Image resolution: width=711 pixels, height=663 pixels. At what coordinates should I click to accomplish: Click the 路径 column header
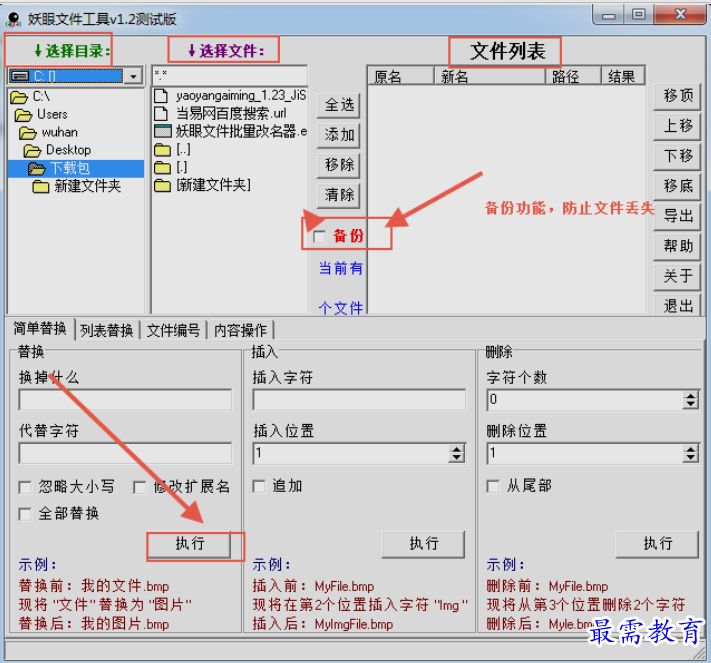click(x=573, y=76)
